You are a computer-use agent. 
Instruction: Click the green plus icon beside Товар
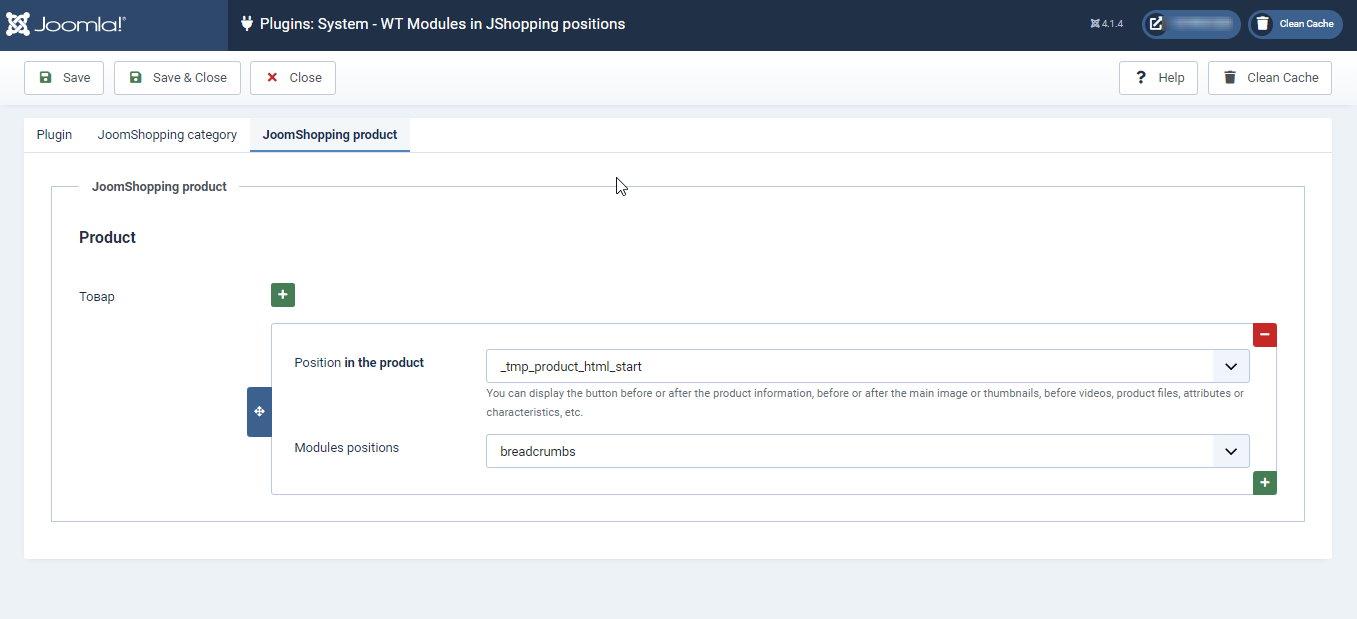pos(282,295)
